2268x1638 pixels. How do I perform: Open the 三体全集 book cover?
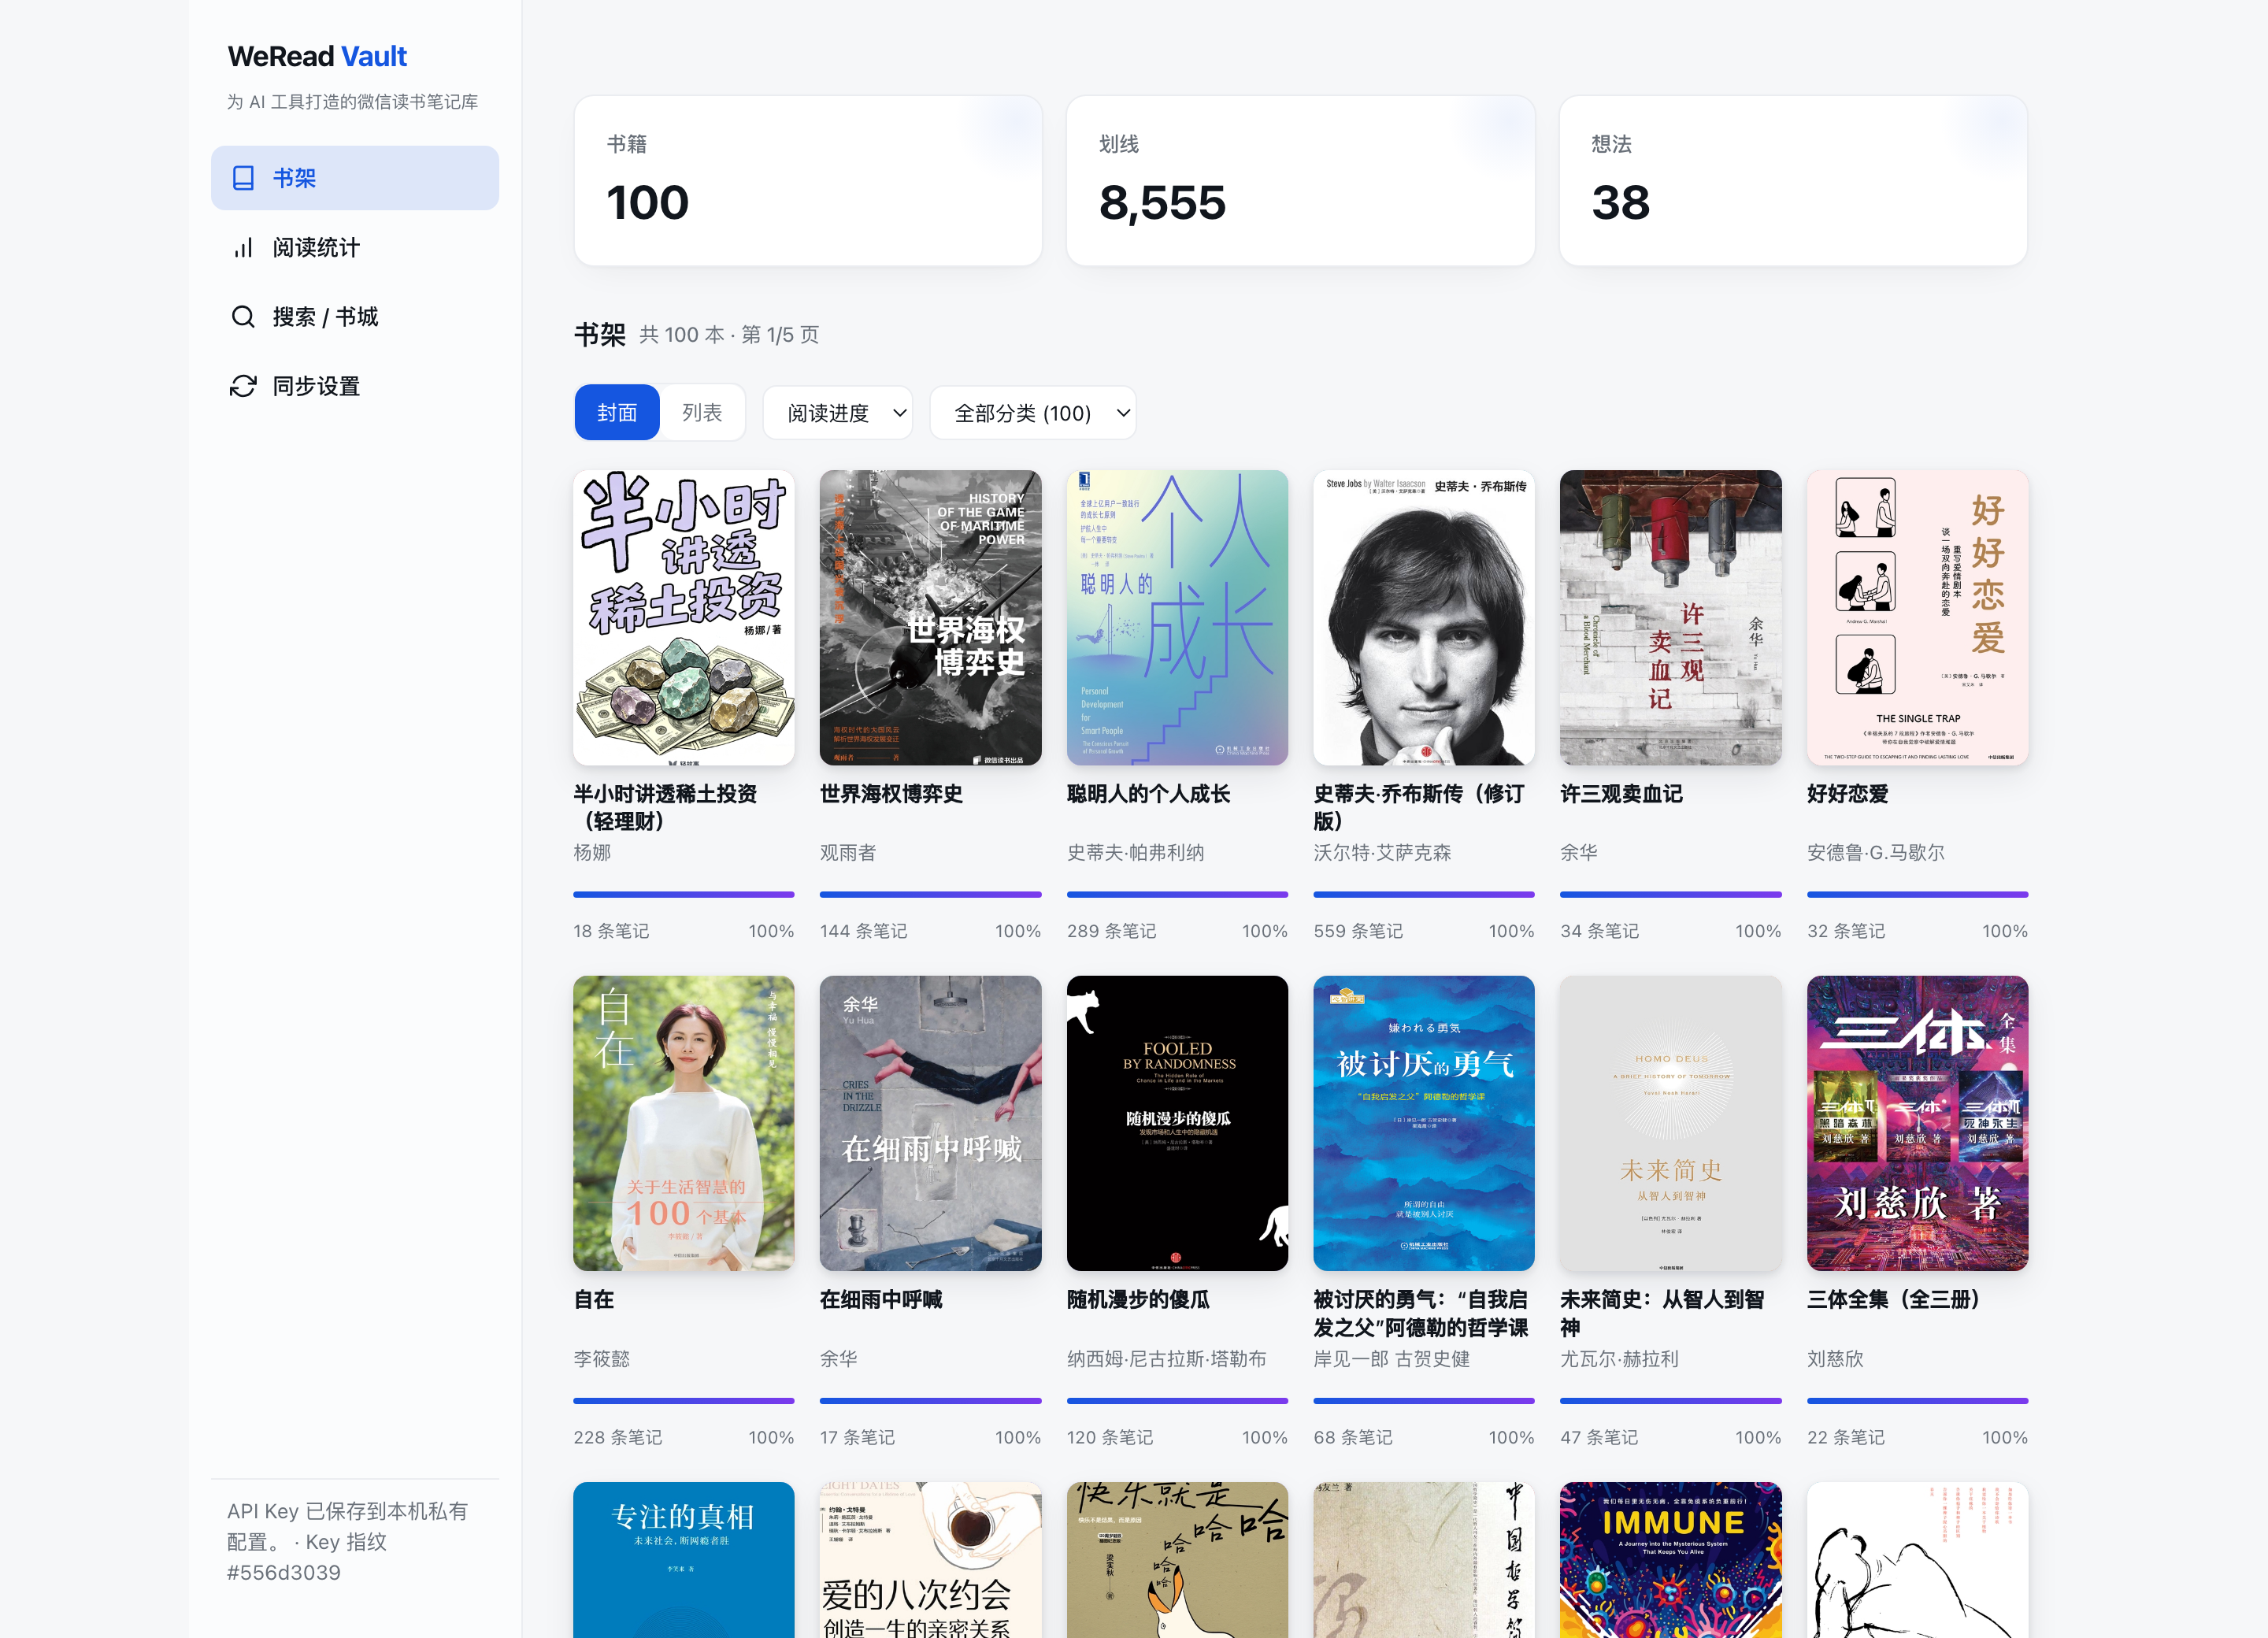1917,1124
